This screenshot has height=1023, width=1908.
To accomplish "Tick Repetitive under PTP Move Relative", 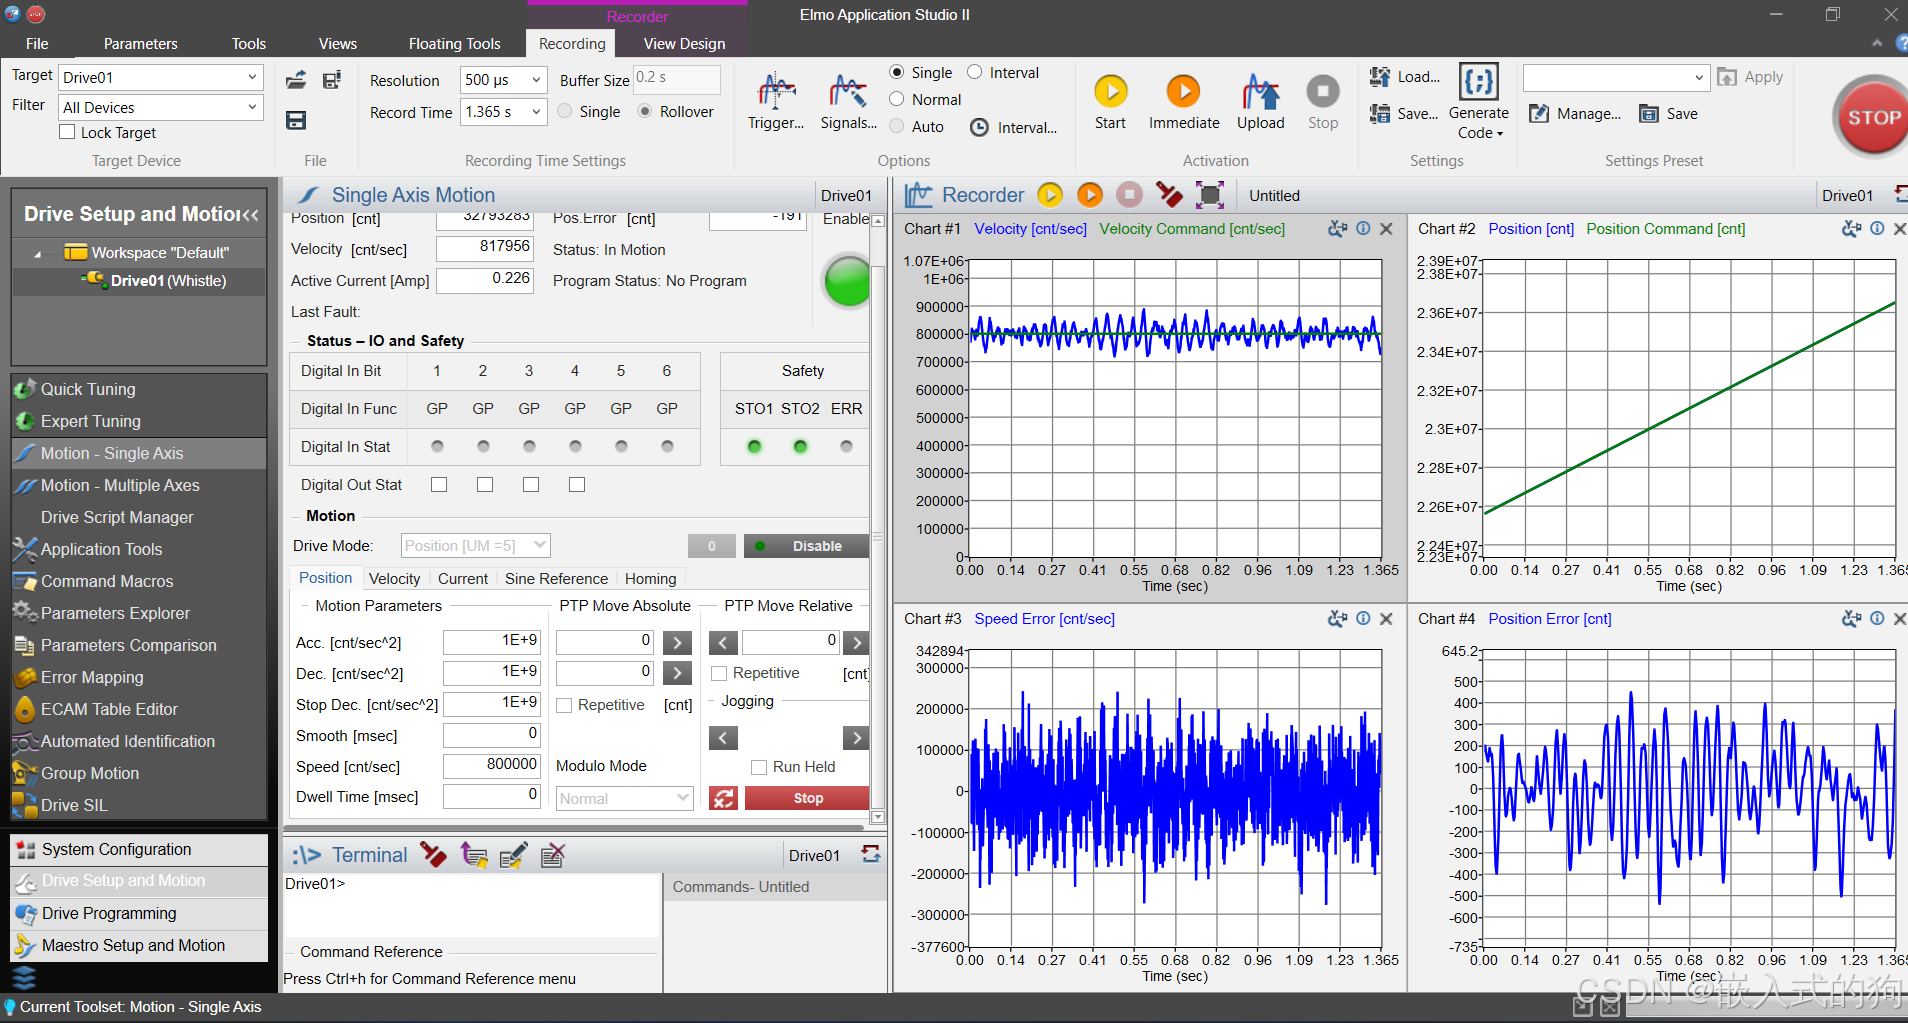I will [x=719, y=673].
